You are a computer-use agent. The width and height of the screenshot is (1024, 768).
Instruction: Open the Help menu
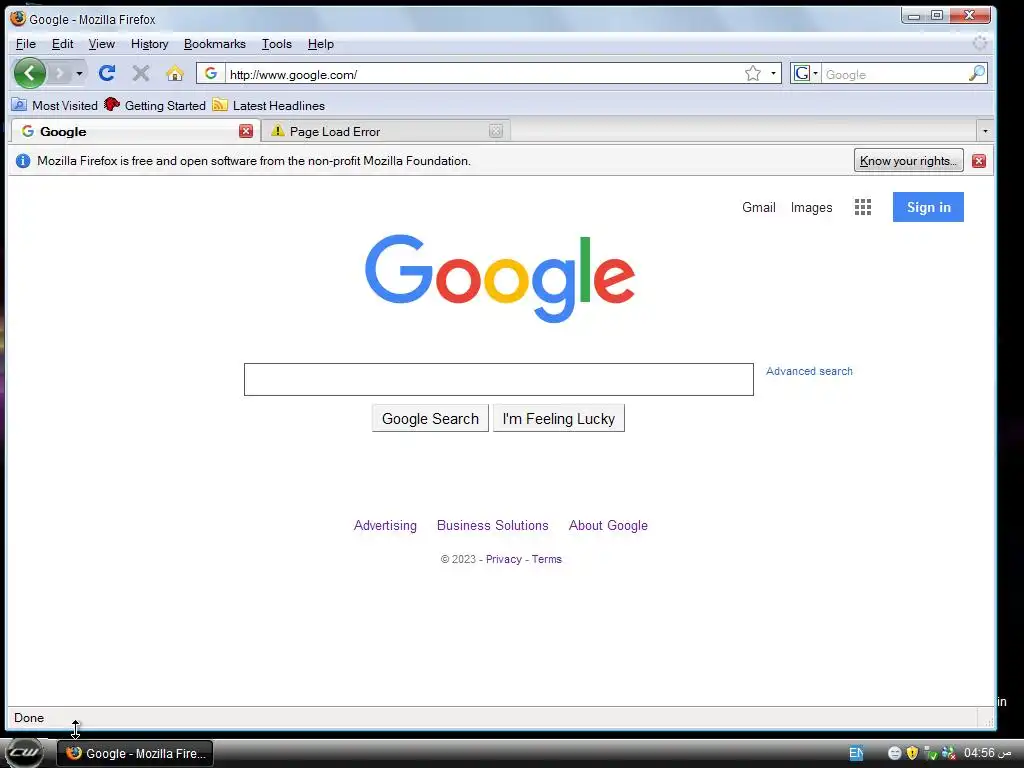click(321, 44)
